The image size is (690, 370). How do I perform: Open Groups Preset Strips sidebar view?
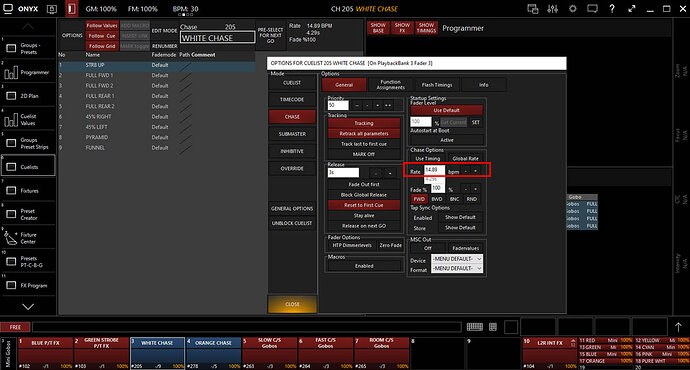point(28,143)
